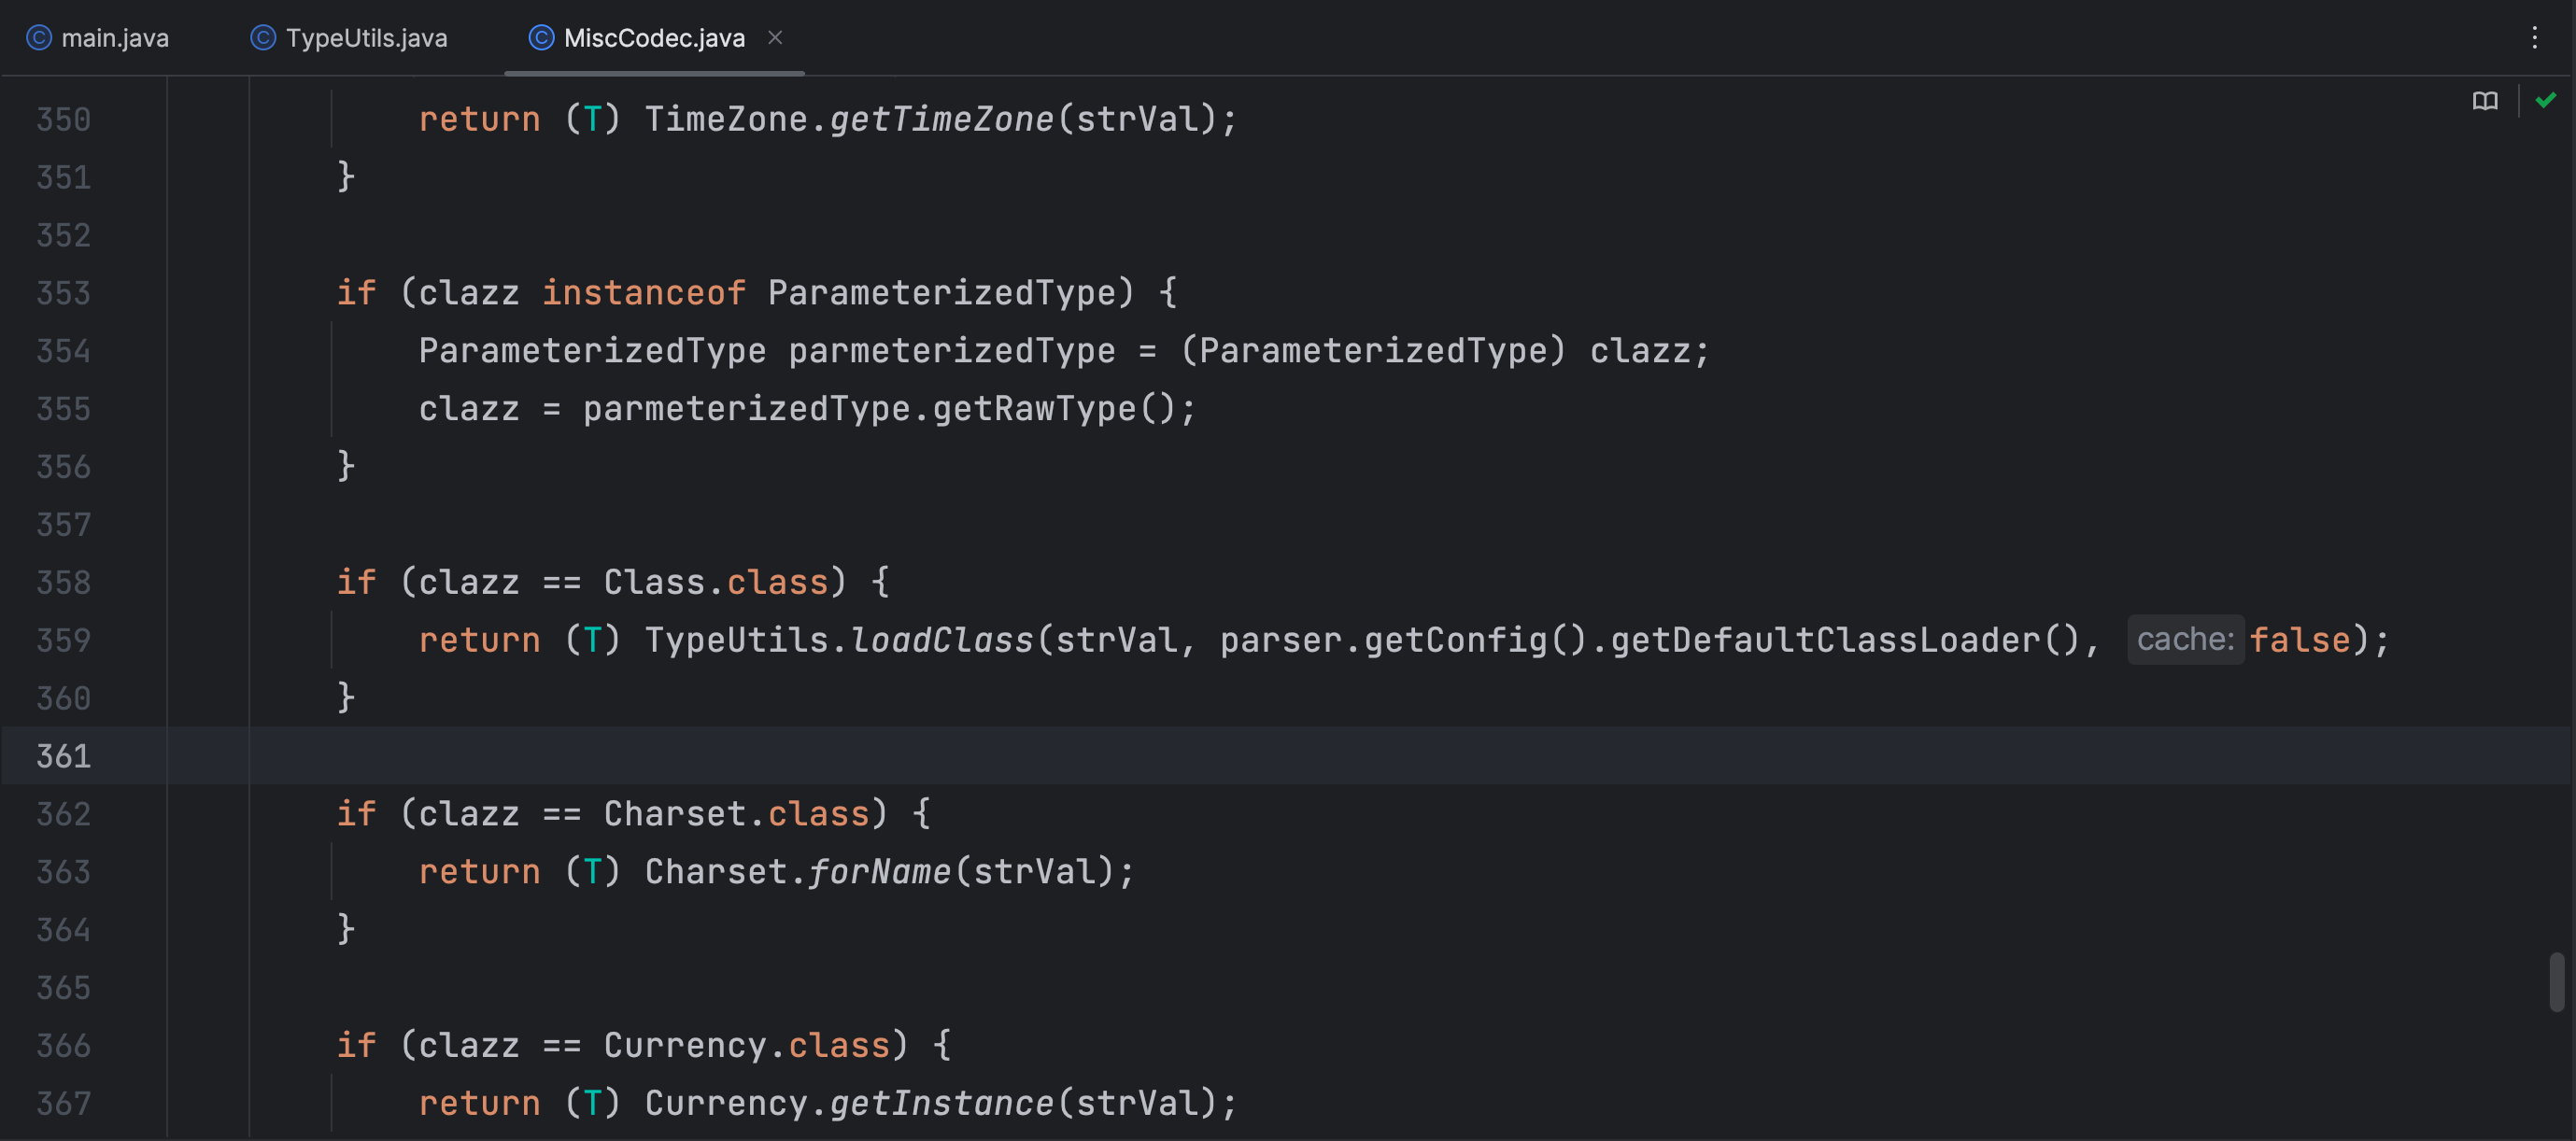Click the return keyword on line 363

(x=479, y=872)
